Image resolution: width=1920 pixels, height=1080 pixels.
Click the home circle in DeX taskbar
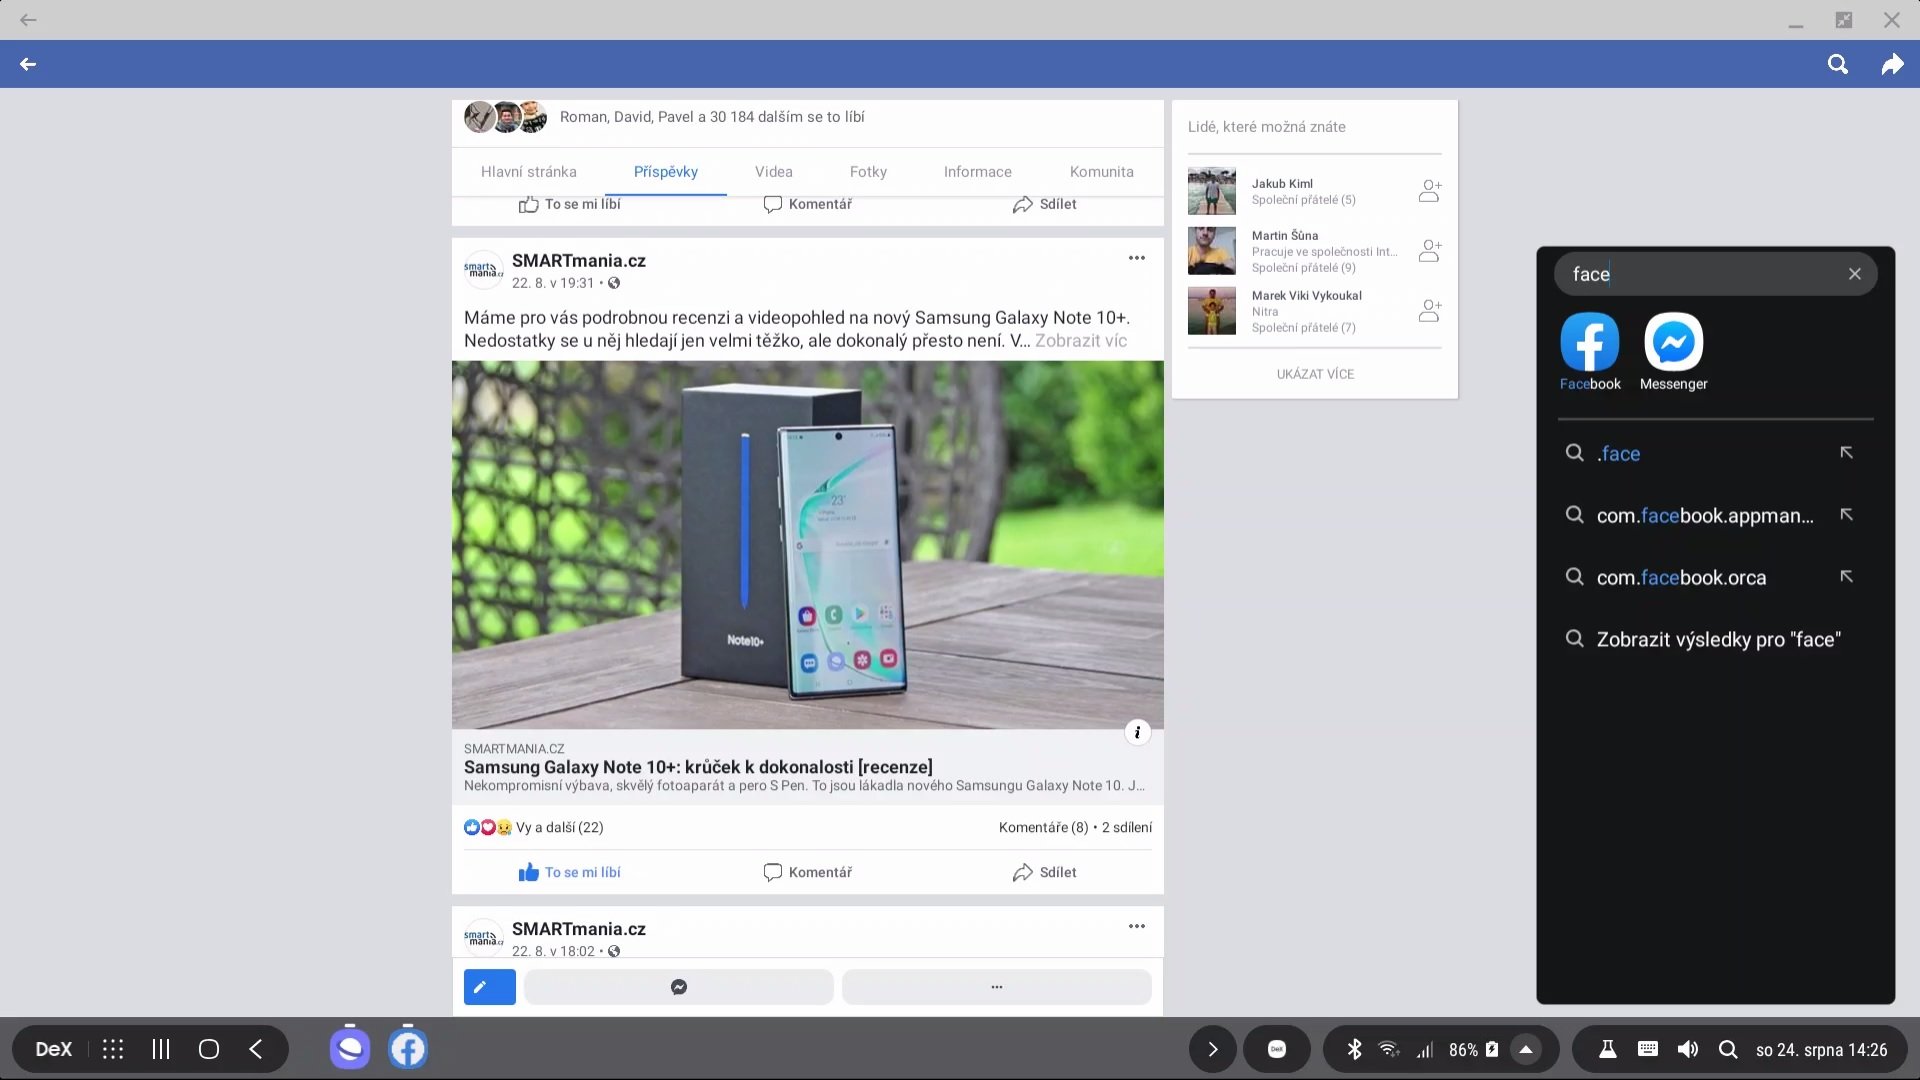point(209,1049)
